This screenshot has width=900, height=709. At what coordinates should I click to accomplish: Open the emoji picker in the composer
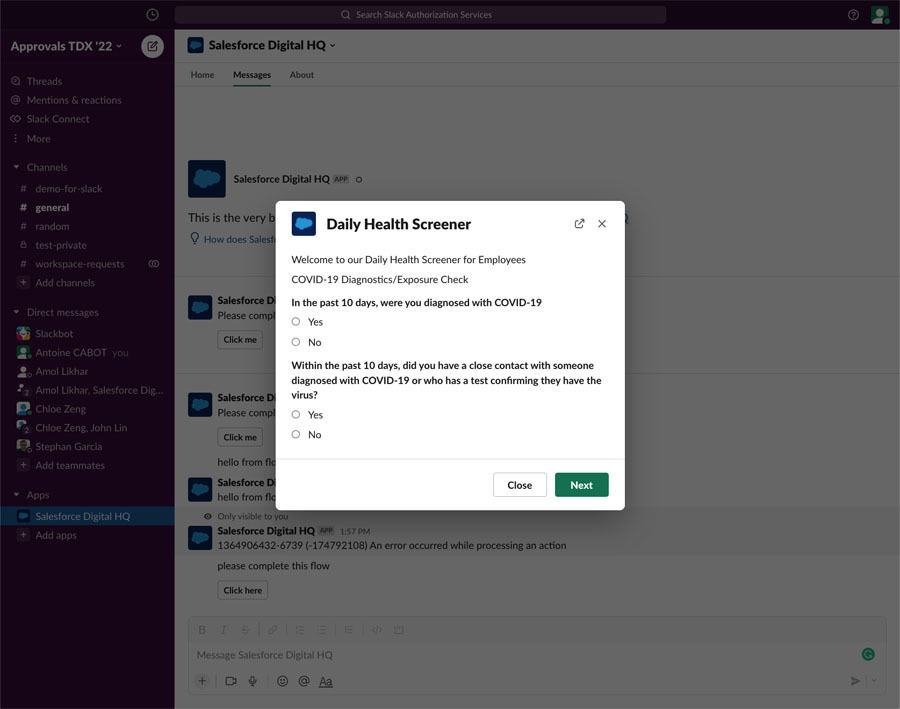coord(282,681)
